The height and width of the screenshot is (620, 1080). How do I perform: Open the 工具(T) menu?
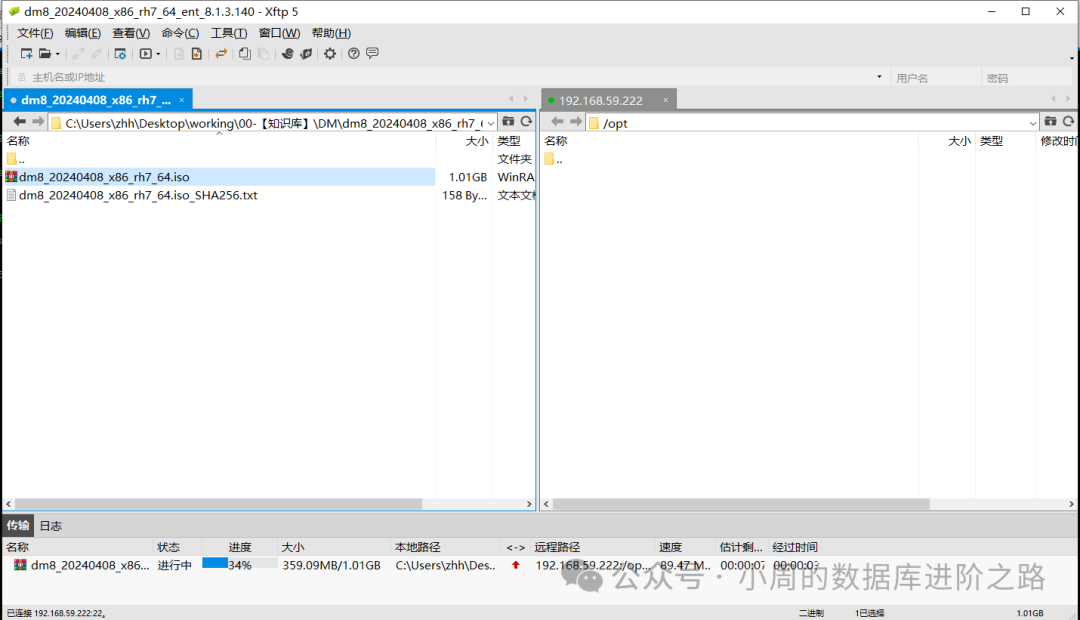pos(229,33)
